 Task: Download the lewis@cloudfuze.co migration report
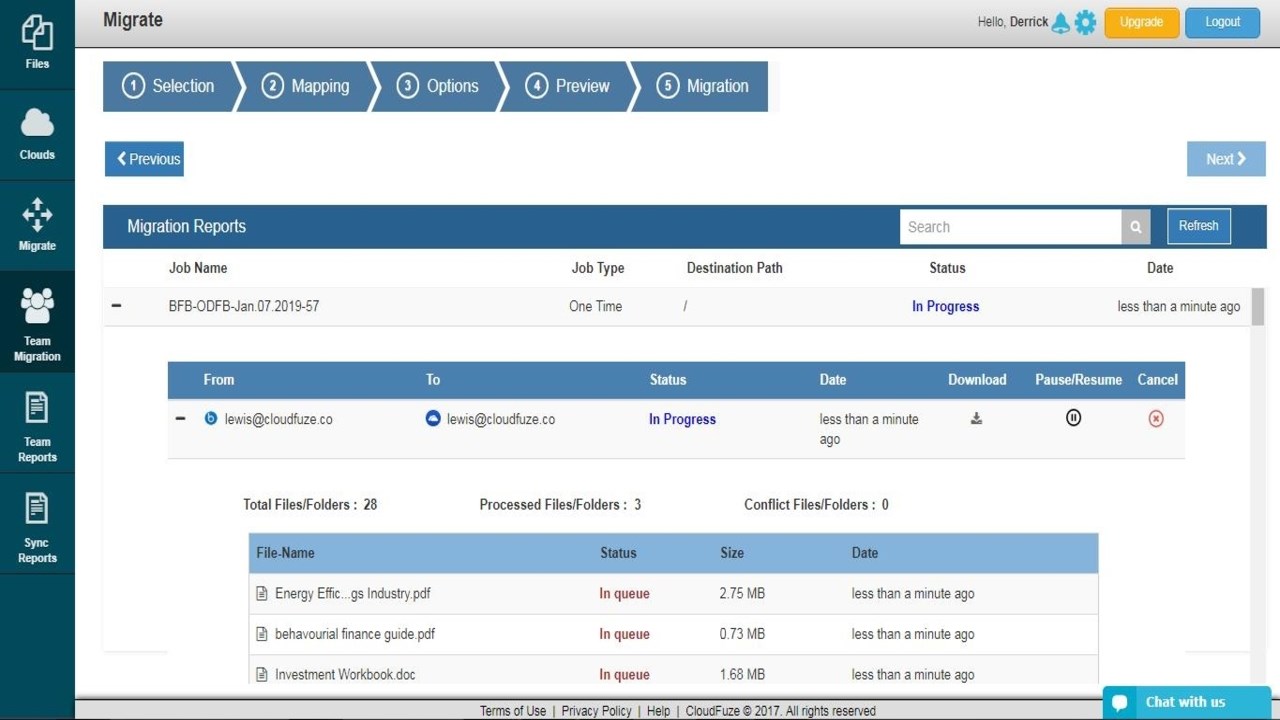[976, 419]
